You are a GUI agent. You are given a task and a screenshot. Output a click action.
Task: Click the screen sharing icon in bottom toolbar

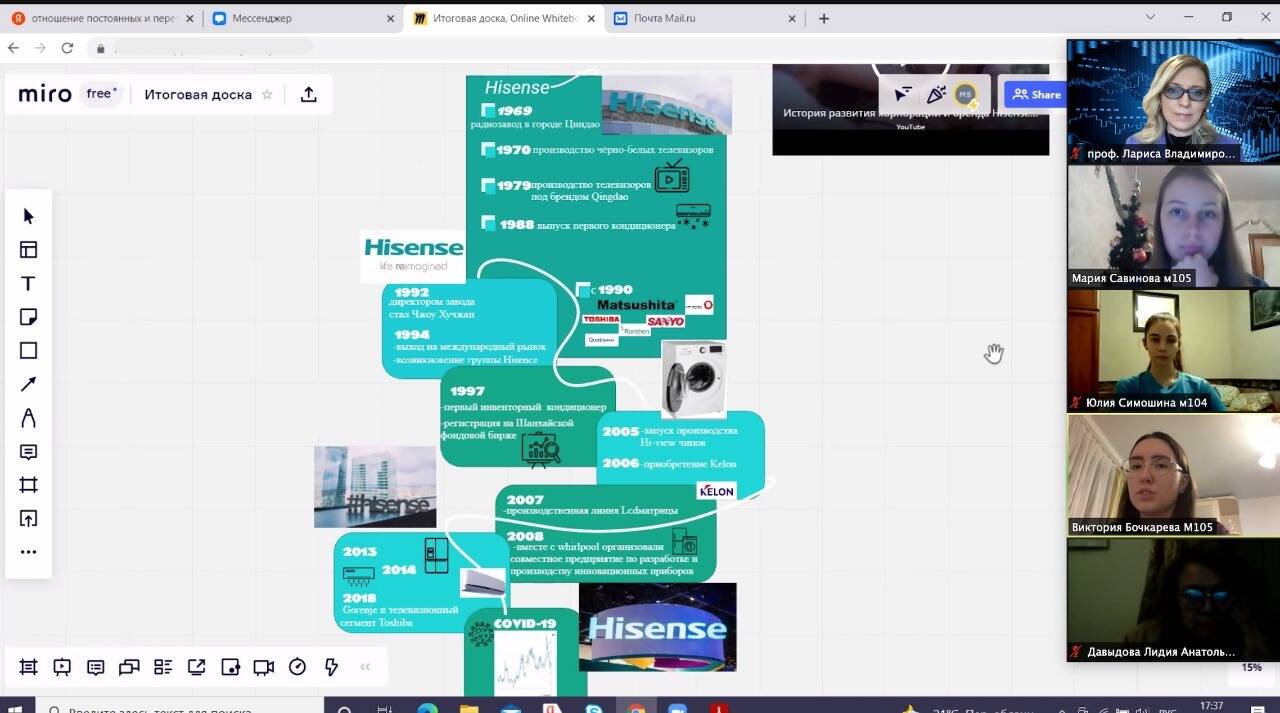click(197, 667)
